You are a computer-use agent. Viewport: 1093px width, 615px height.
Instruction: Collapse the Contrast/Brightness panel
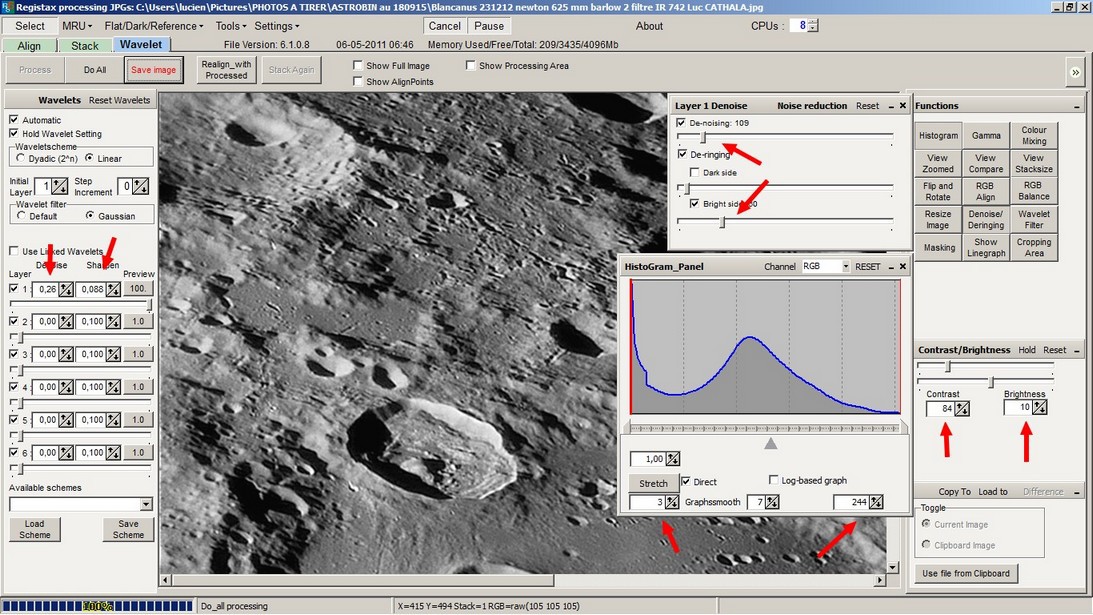click(1077, 351)
